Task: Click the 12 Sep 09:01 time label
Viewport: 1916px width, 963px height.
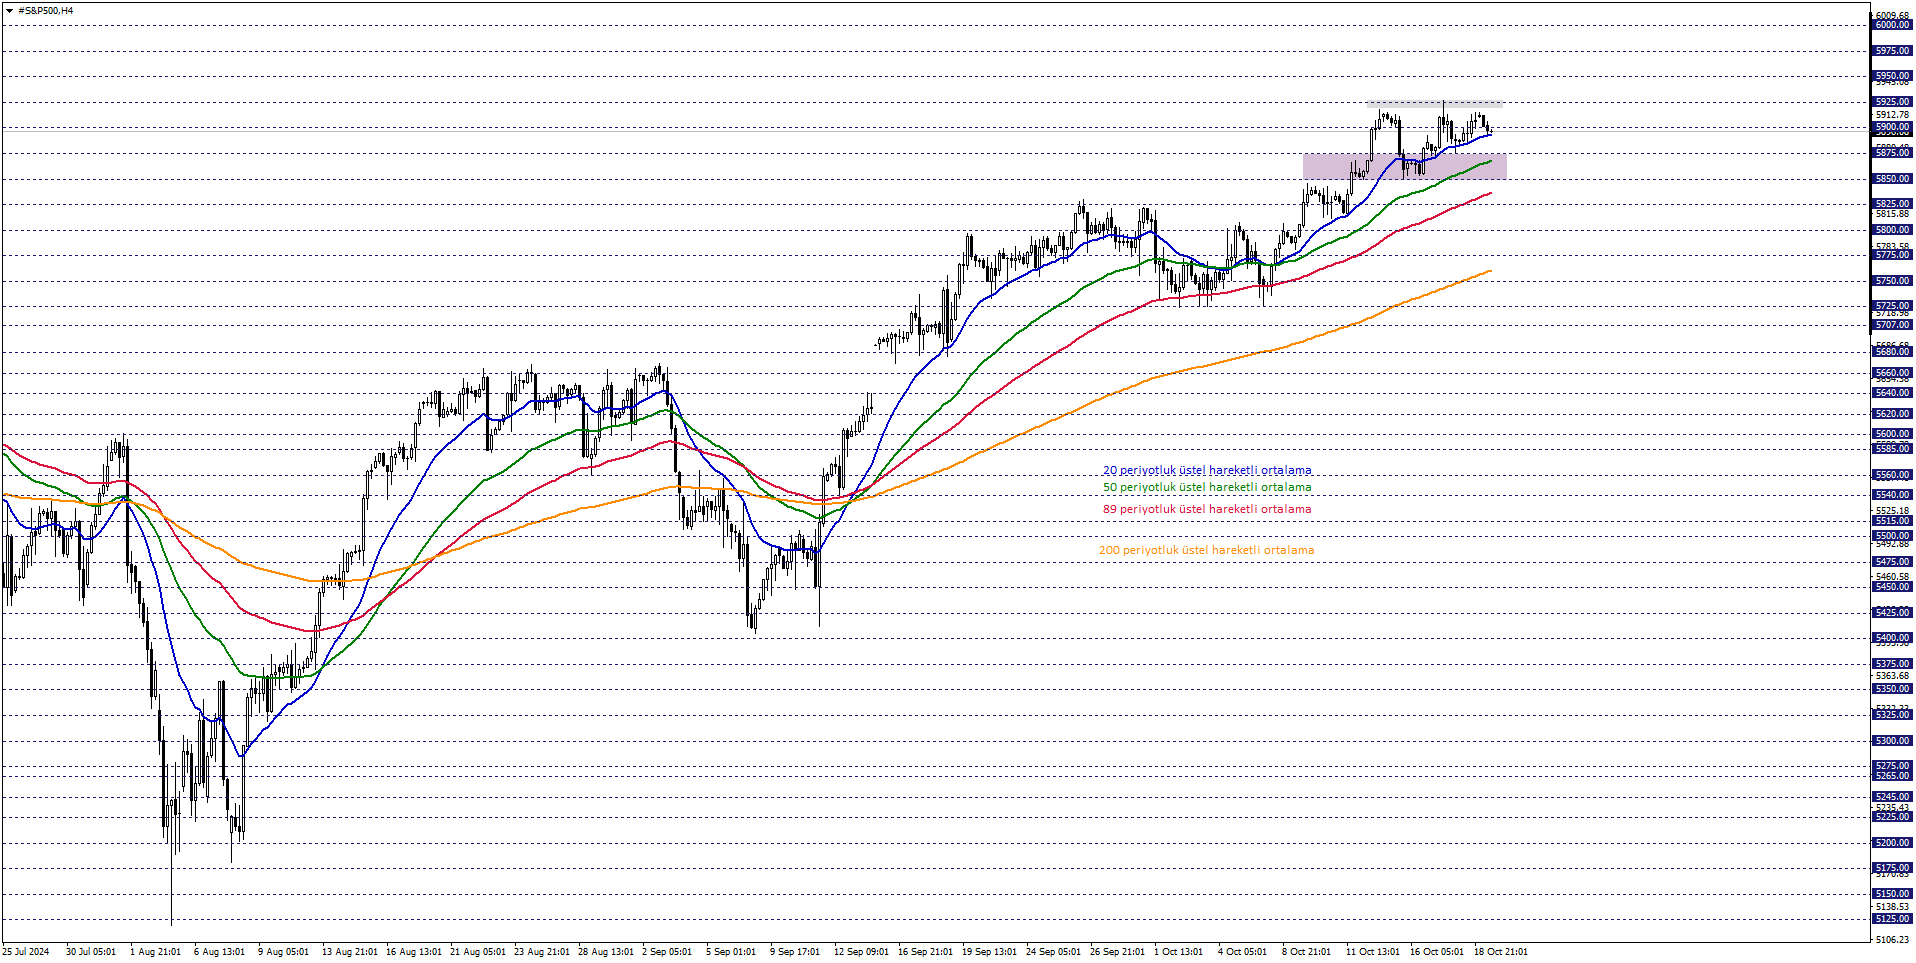Action: [861, 952]
